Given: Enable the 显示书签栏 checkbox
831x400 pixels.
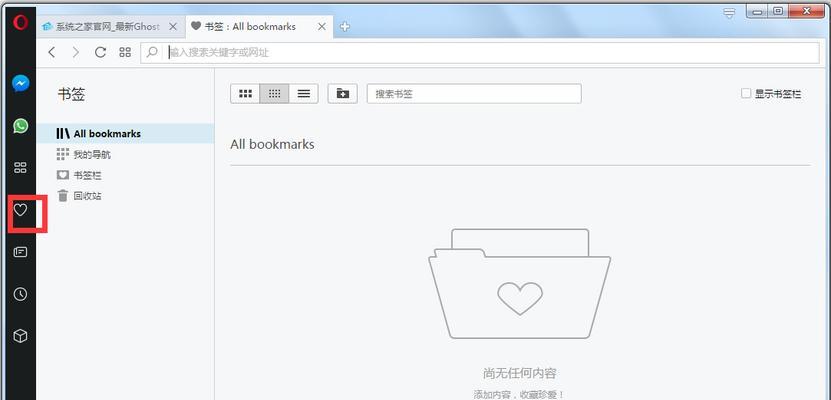Looking at the screenshot, I should click(x=746, y=94).
